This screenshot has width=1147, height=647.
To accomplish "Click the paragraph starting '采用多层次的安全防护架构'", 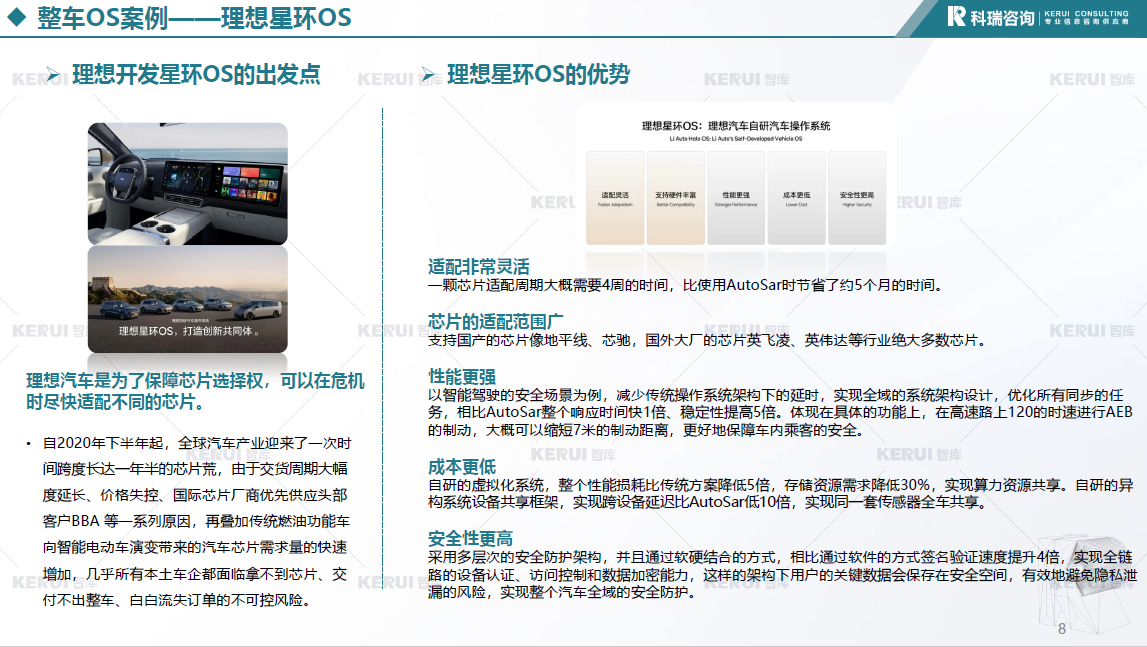I will pyautogui.click(x=782, y=575).
